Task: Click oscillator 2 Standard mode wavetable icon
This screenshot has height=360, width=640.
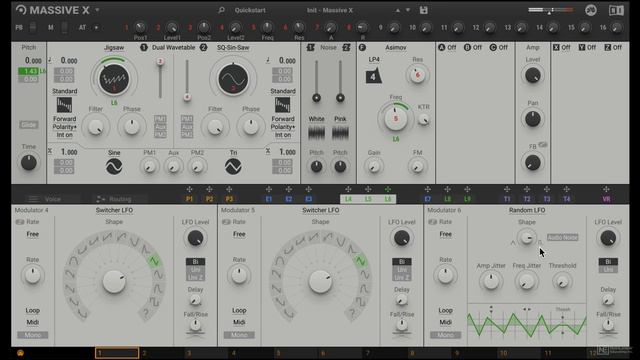Action: [x=282, y=105]
